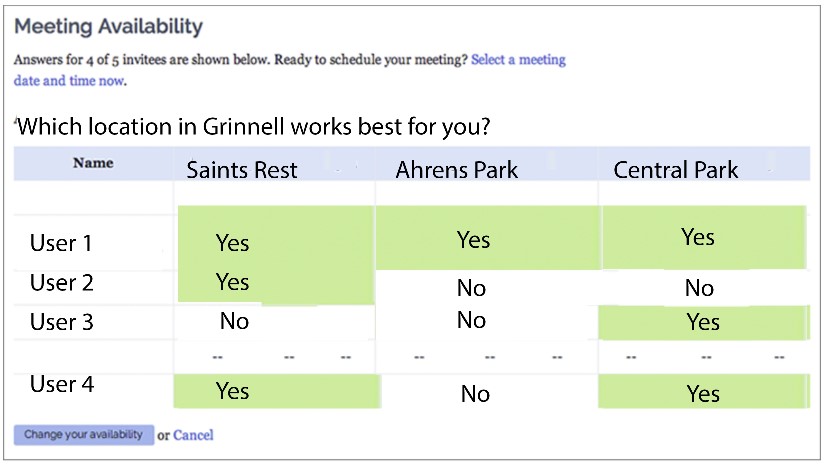Click User 2's Yes for Saints Rest
The width and height of the screenshot is (829, 471).
coord(232,282)
